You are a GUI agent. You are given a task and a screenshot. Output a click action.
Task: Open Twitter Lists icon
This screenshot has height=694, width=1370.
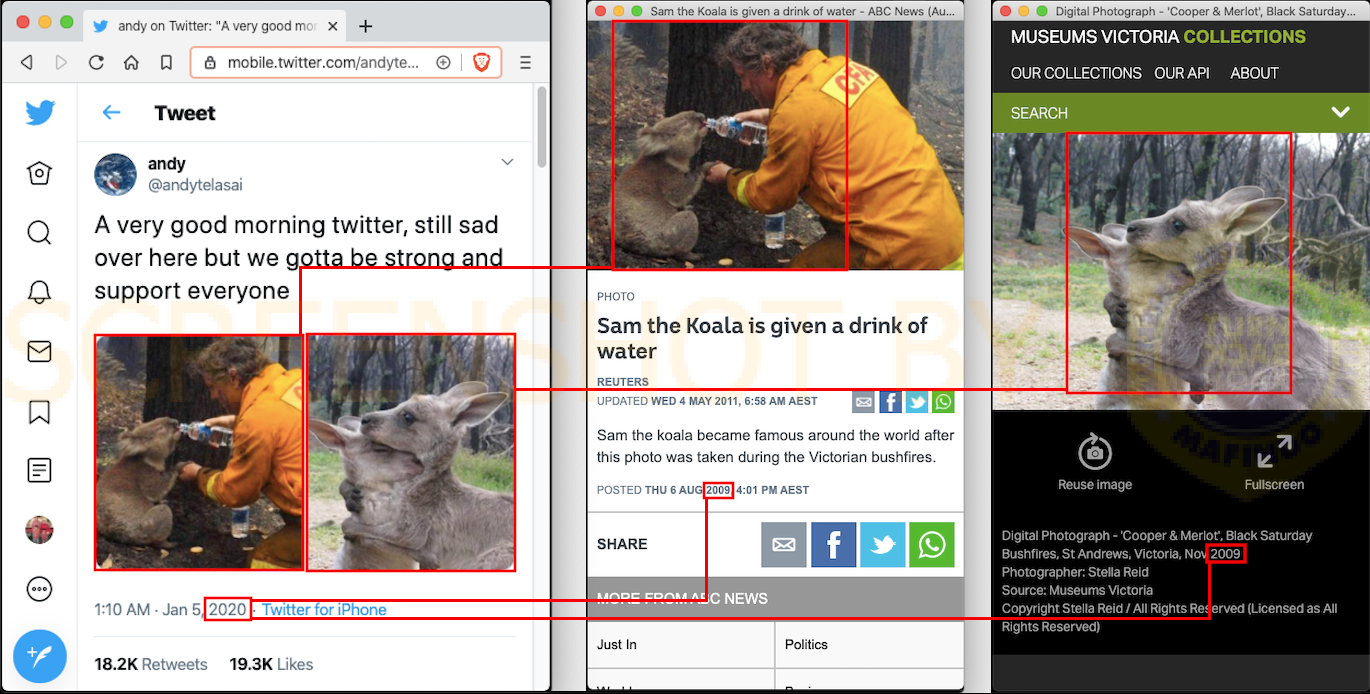(39, 470)
